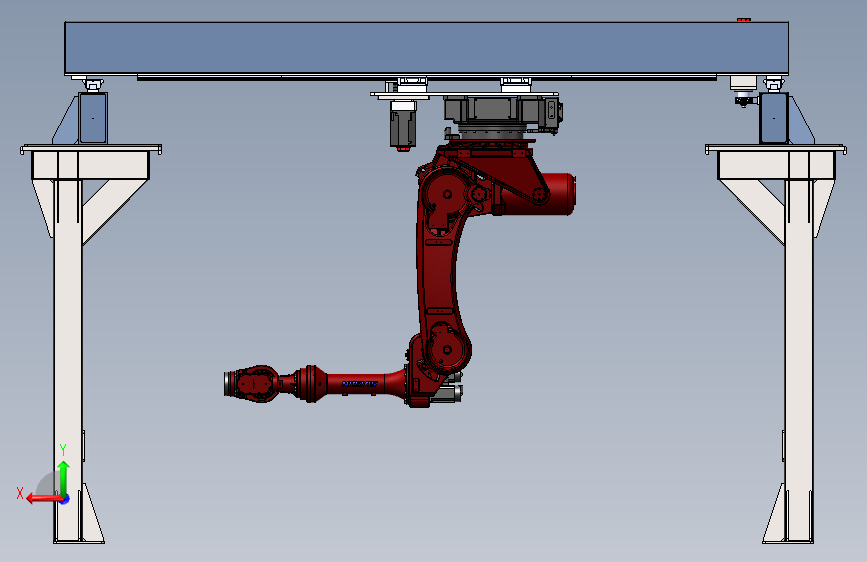Screen dimensions: 867x562
Task: Pick the diagonal brace on the right column
Action: coord(752,211)
